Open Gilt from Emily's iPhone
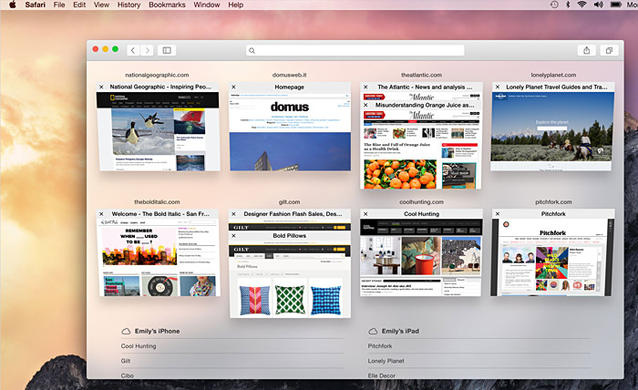This screenshot has width=638, height=390. pyautogui.click(x=125, y=361)
